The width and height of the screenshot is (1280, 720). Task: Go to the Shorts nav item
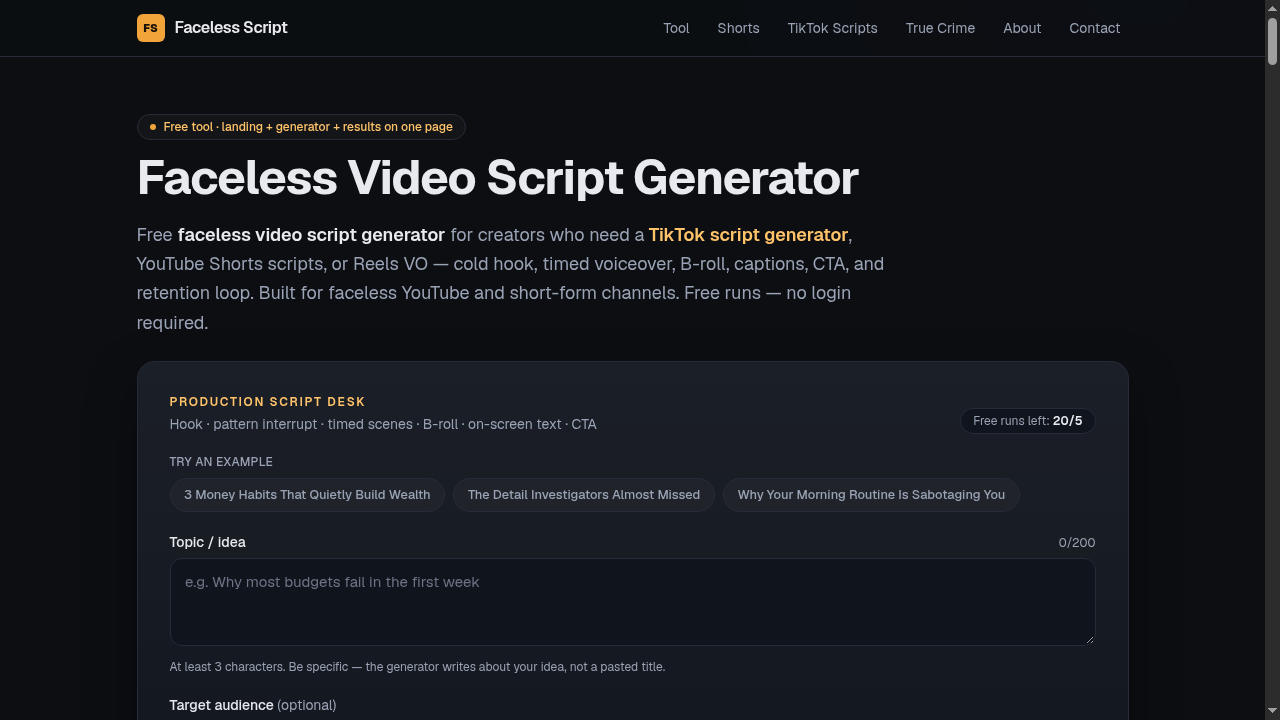pyautogui.click(x=738, y=28)
